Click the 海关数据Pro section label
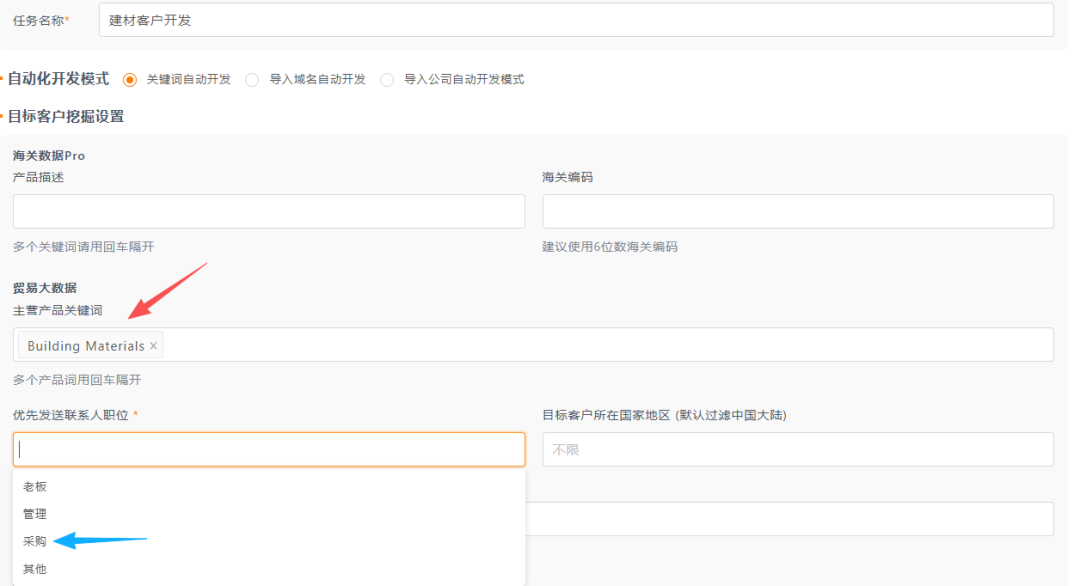Viewport: 1080px width, 586px height. [49, 156]
